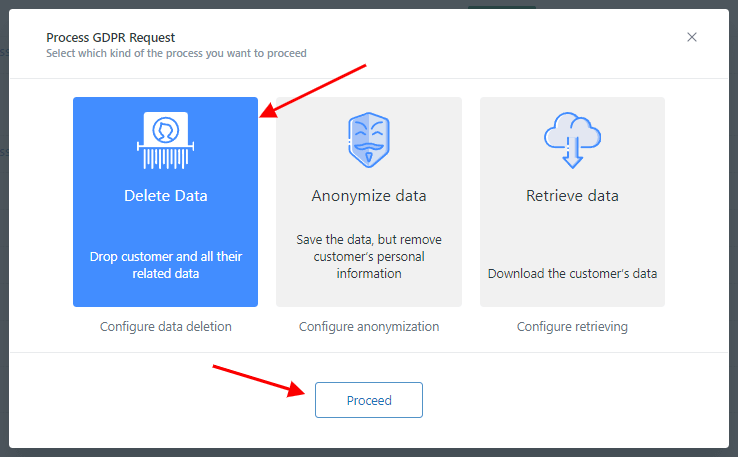Open Configure retrieving link
This screenshot has width=738, height=457.
(572, 327)
